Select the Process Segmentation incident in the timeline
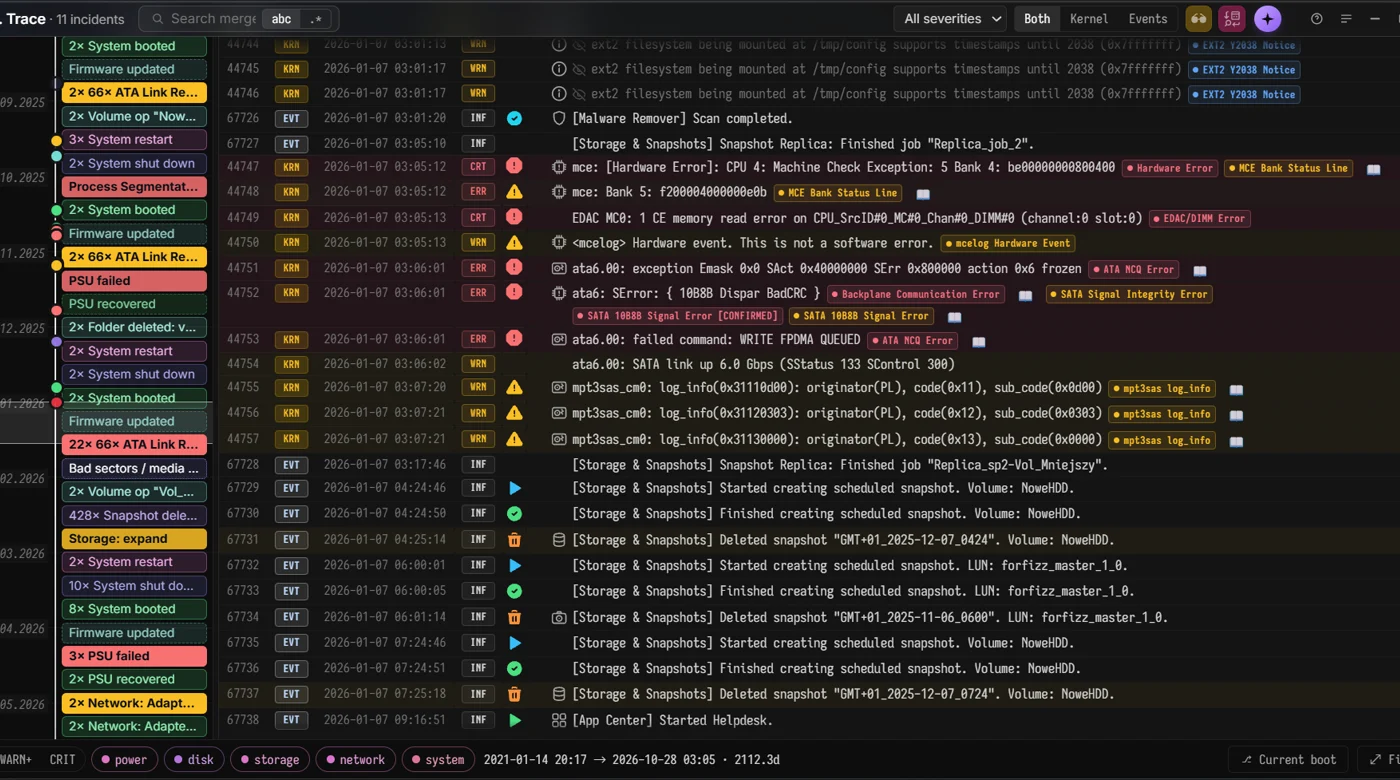Image resolution: width=1400 pixels, height=780 pixels. (x=134, y=187)
